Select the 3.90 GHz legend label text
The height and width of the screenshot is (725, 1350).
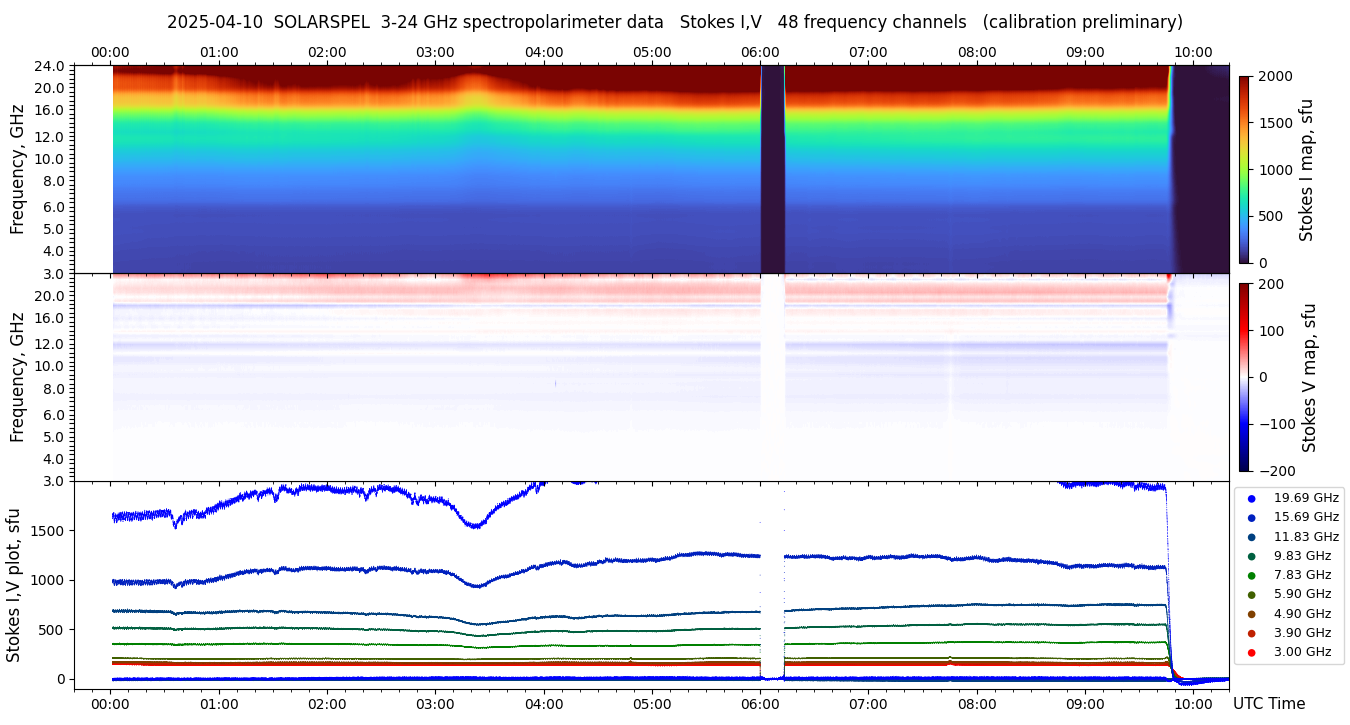tap(1306, 633)
